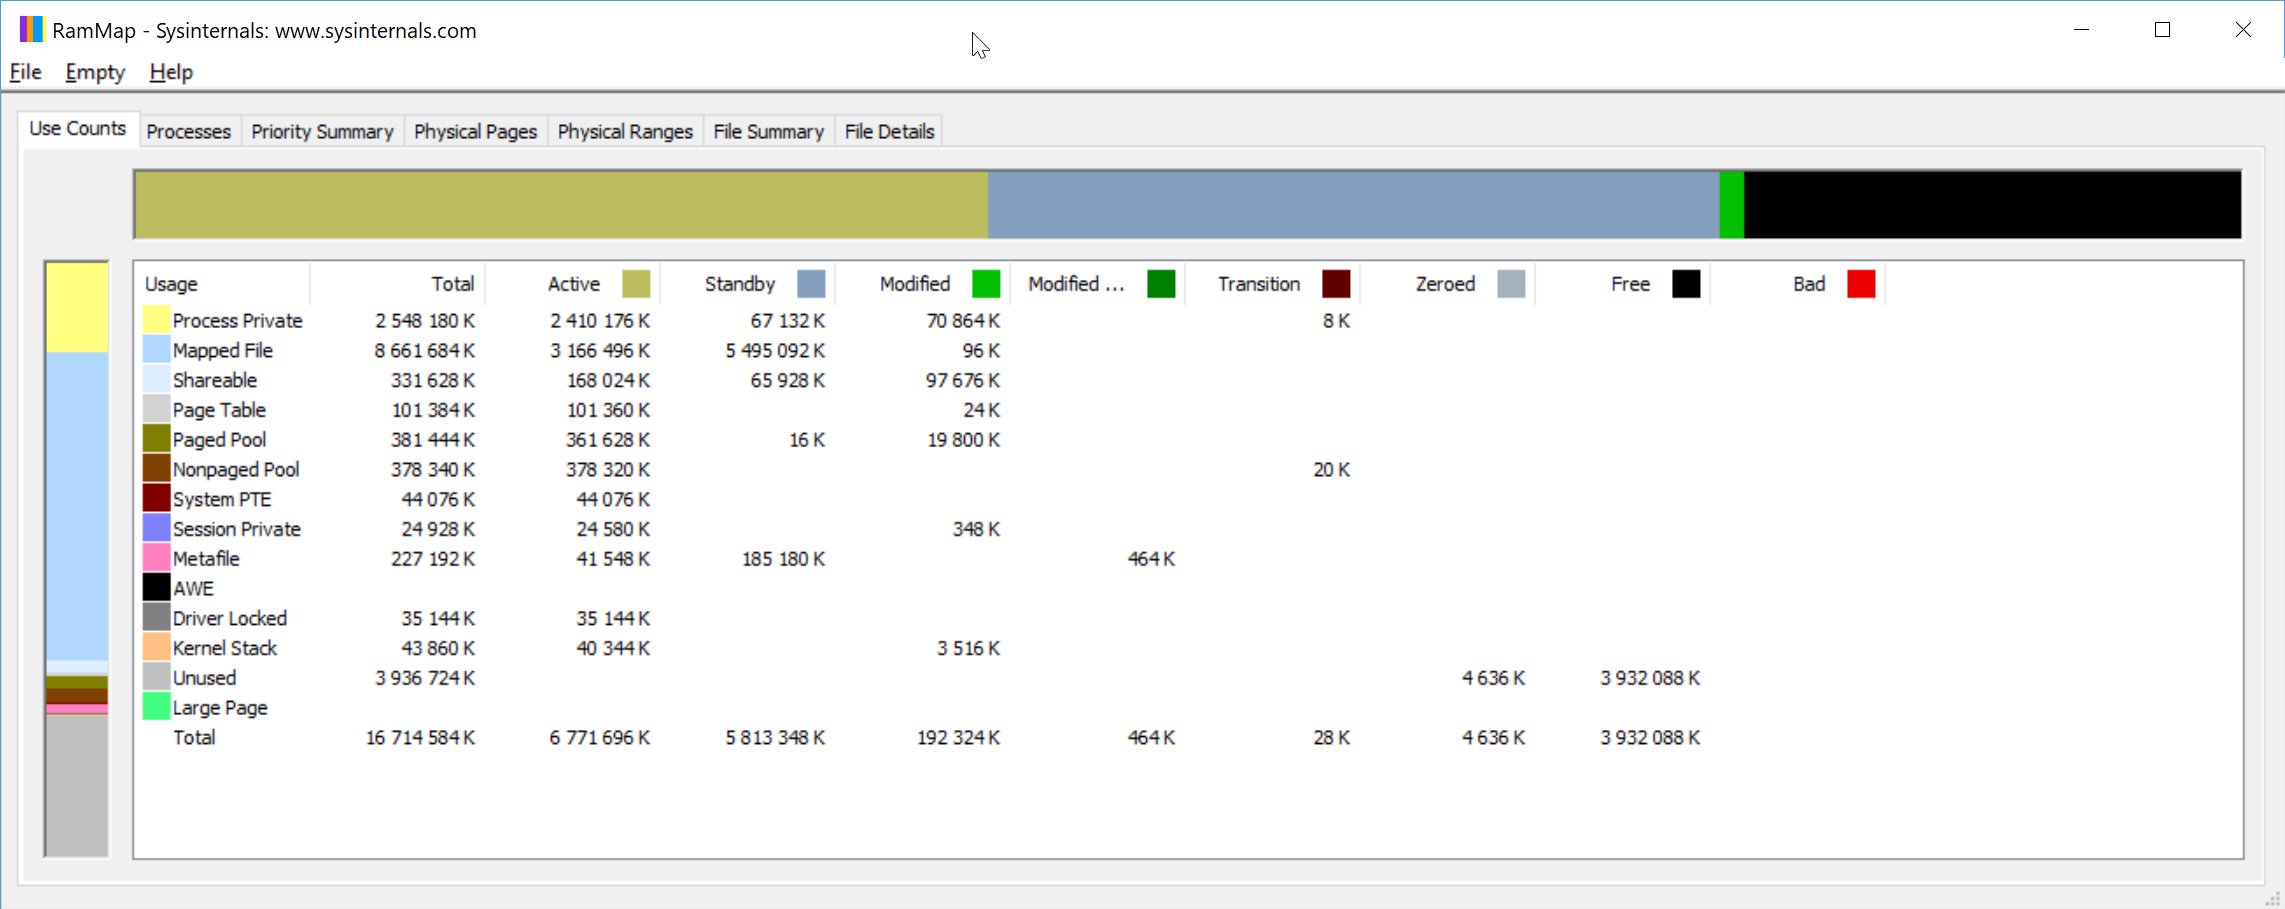Click the Bad column header

(x=1797, y=284)
